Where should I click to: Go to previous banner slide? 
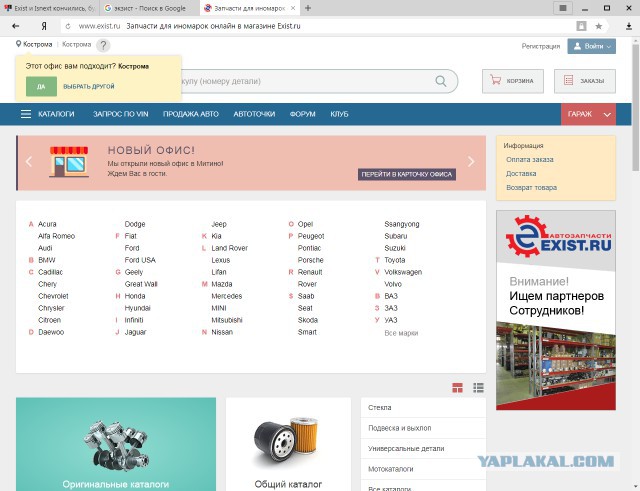click(29, 162)
